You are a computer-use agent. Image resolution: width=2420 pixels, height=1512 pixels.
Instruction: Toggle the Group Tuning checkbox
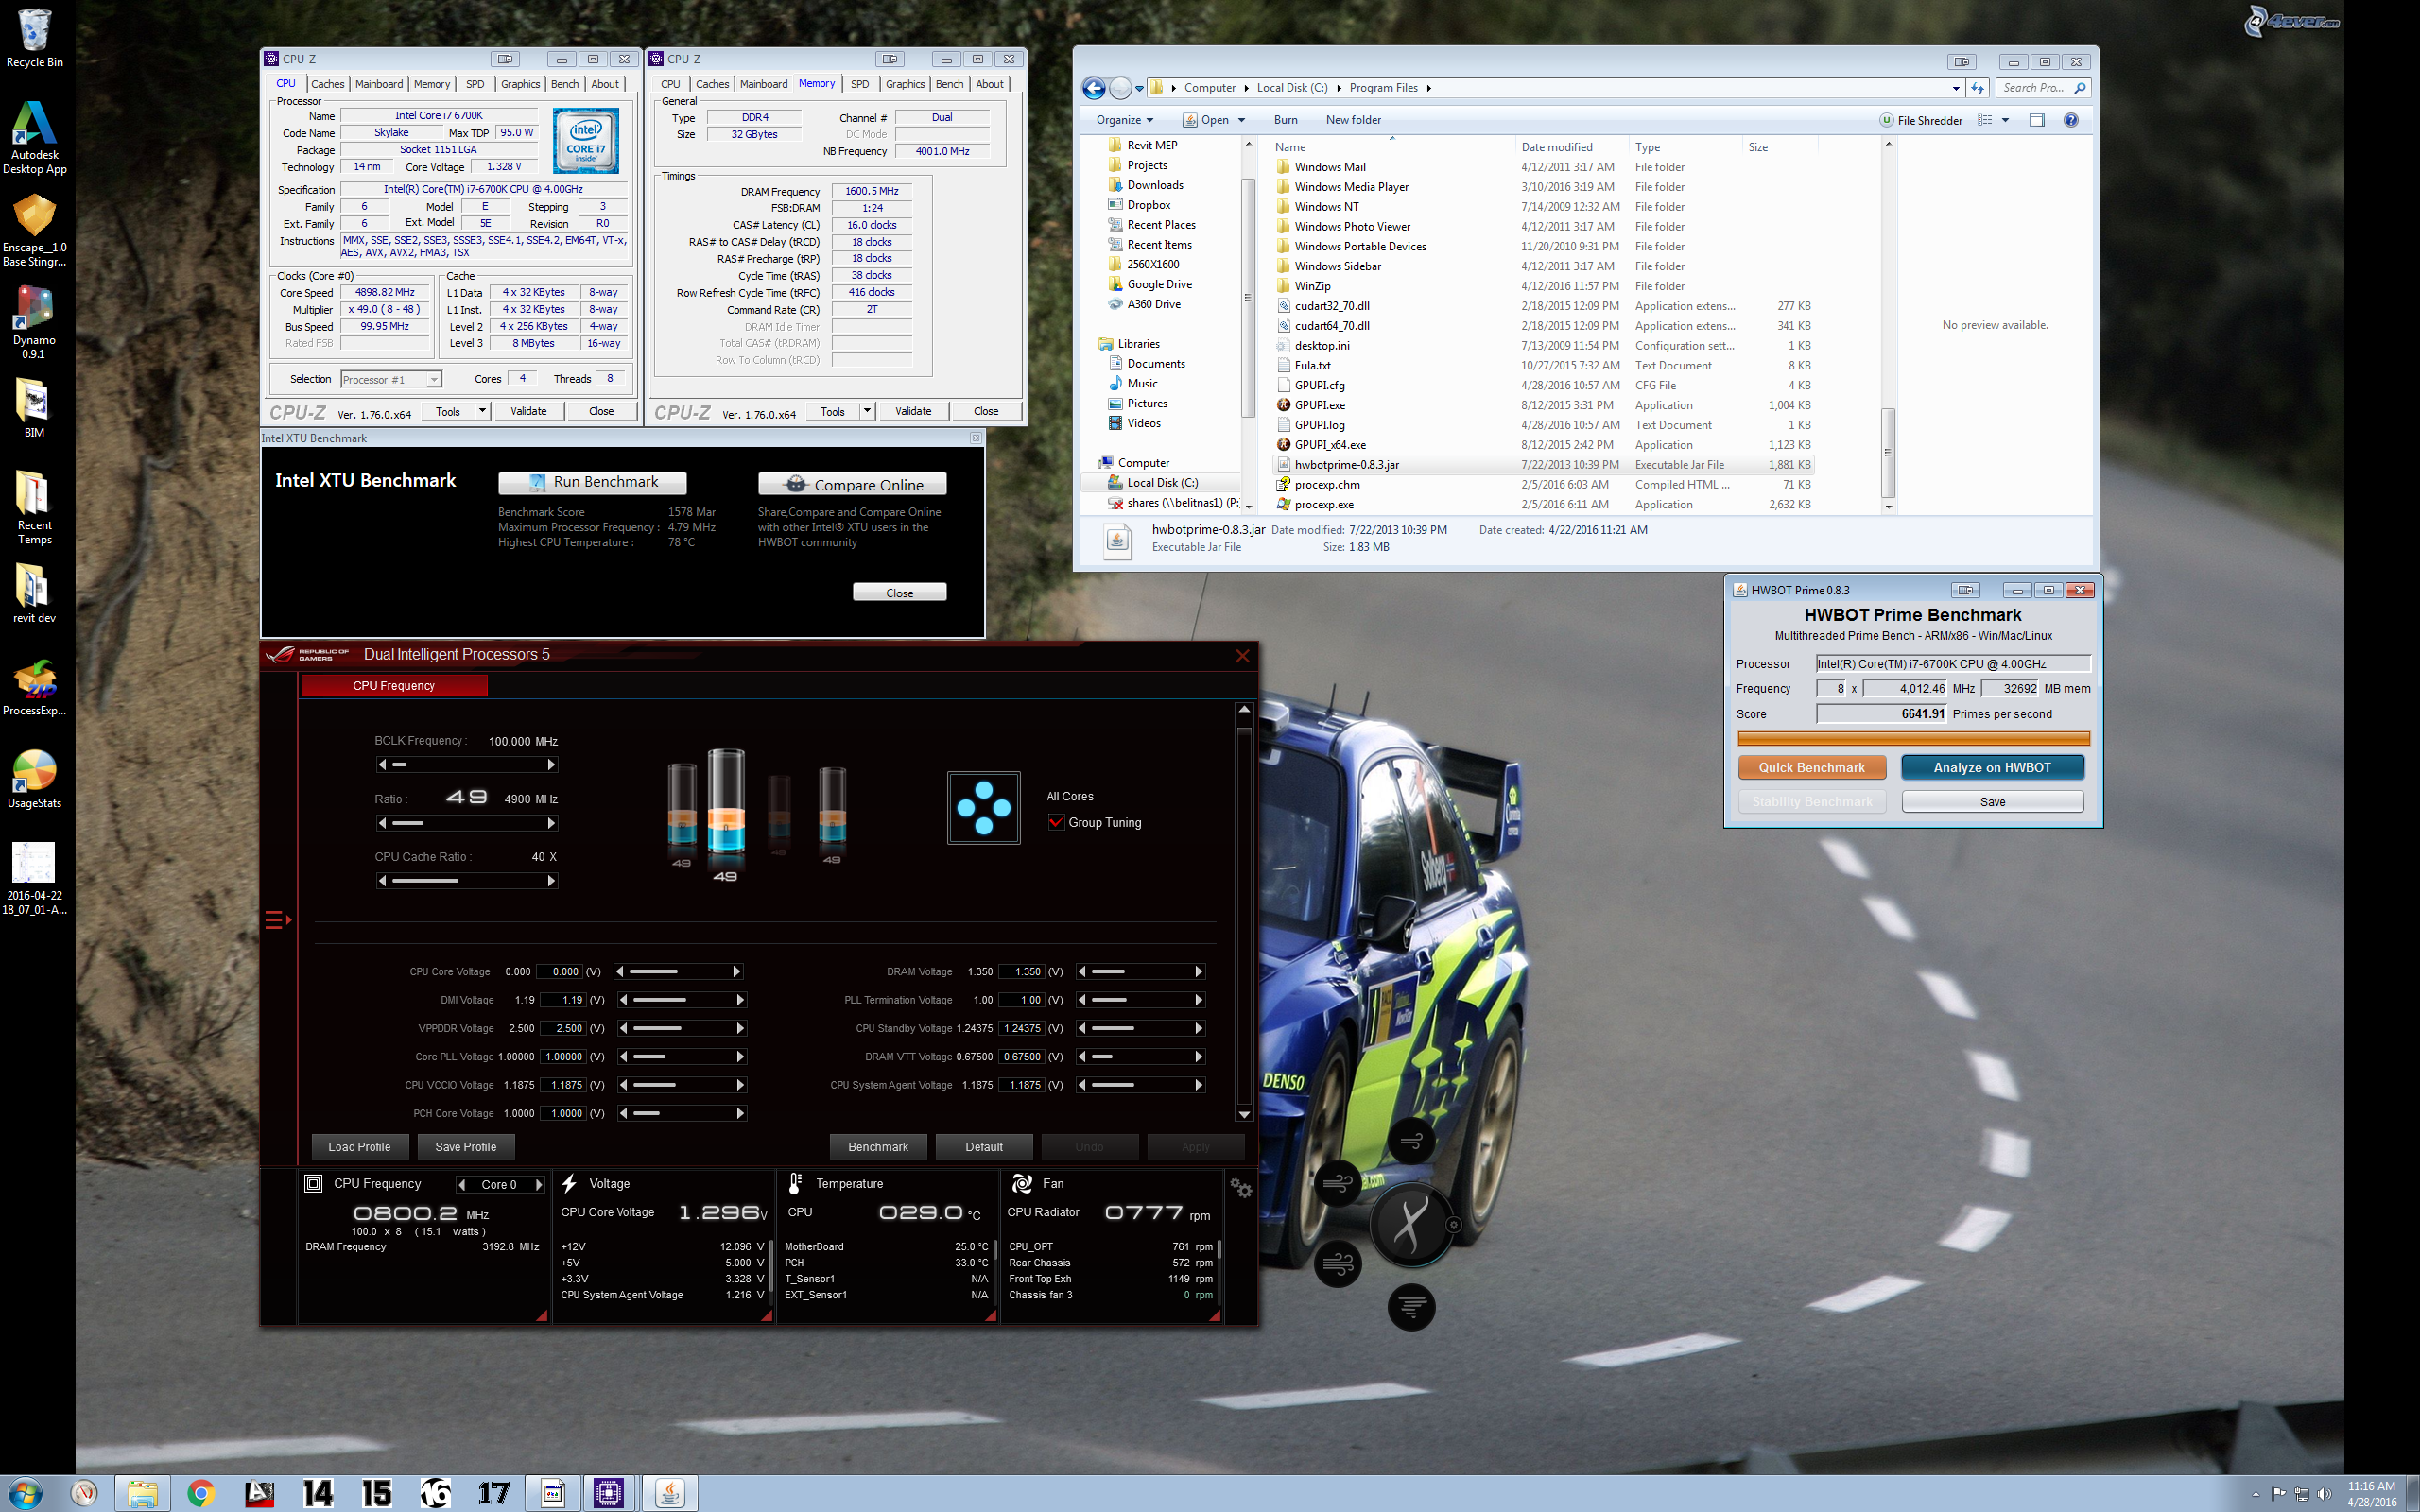coord(1056,822)
